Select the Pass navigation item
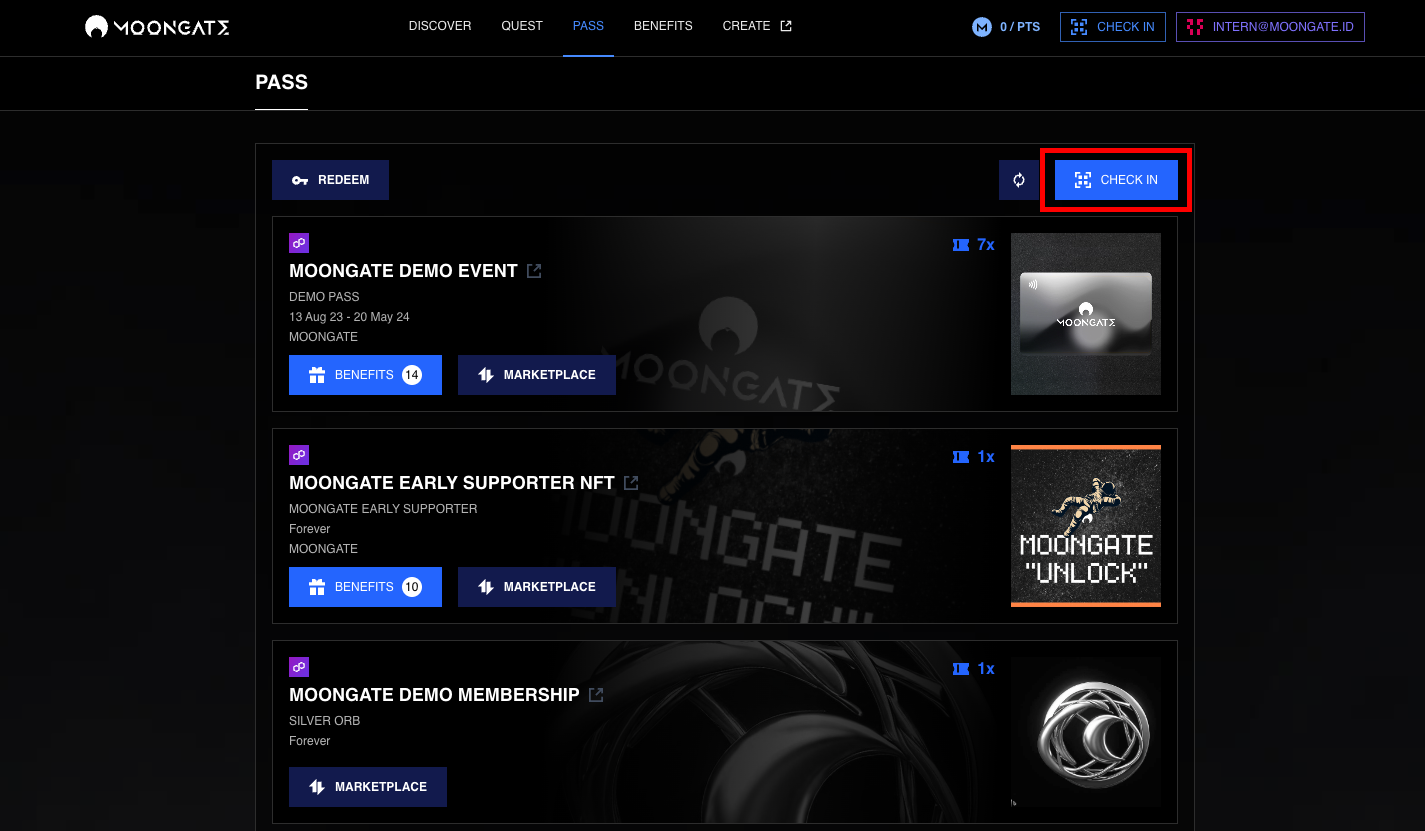This screenshot has width=1425, height=831. 588,26
